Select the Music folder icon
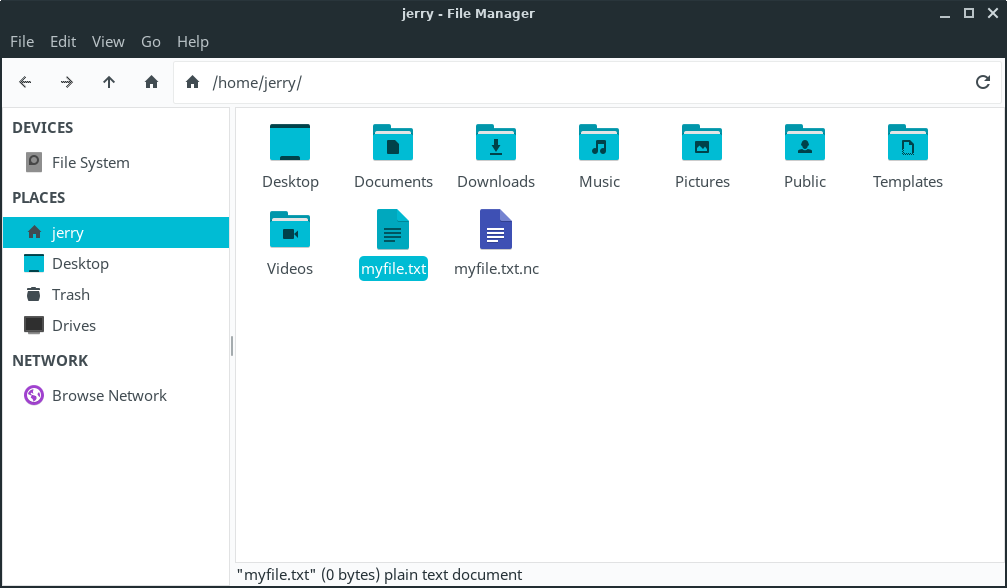 click(x=599, y=144)
